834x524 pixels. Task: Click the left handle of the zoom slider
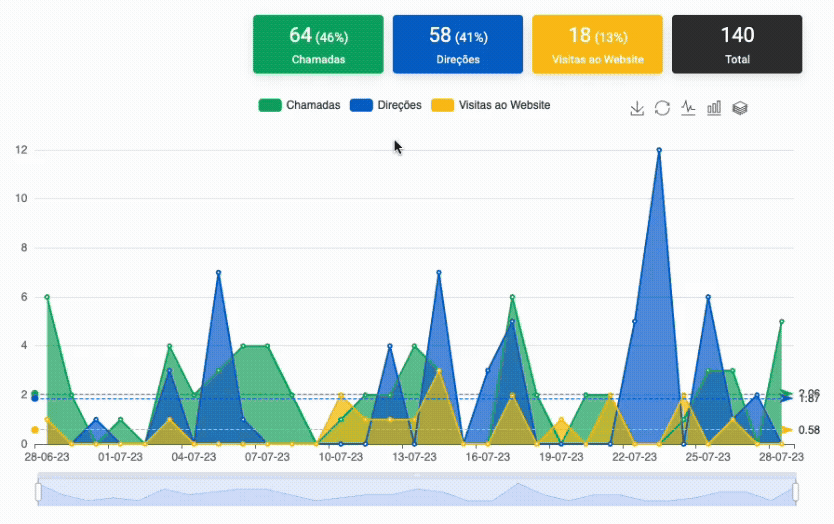coord(39,491)
